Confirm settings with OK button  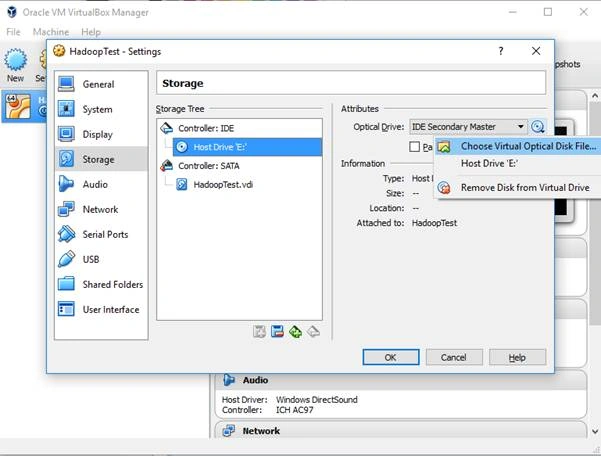[x=391, y=358]
